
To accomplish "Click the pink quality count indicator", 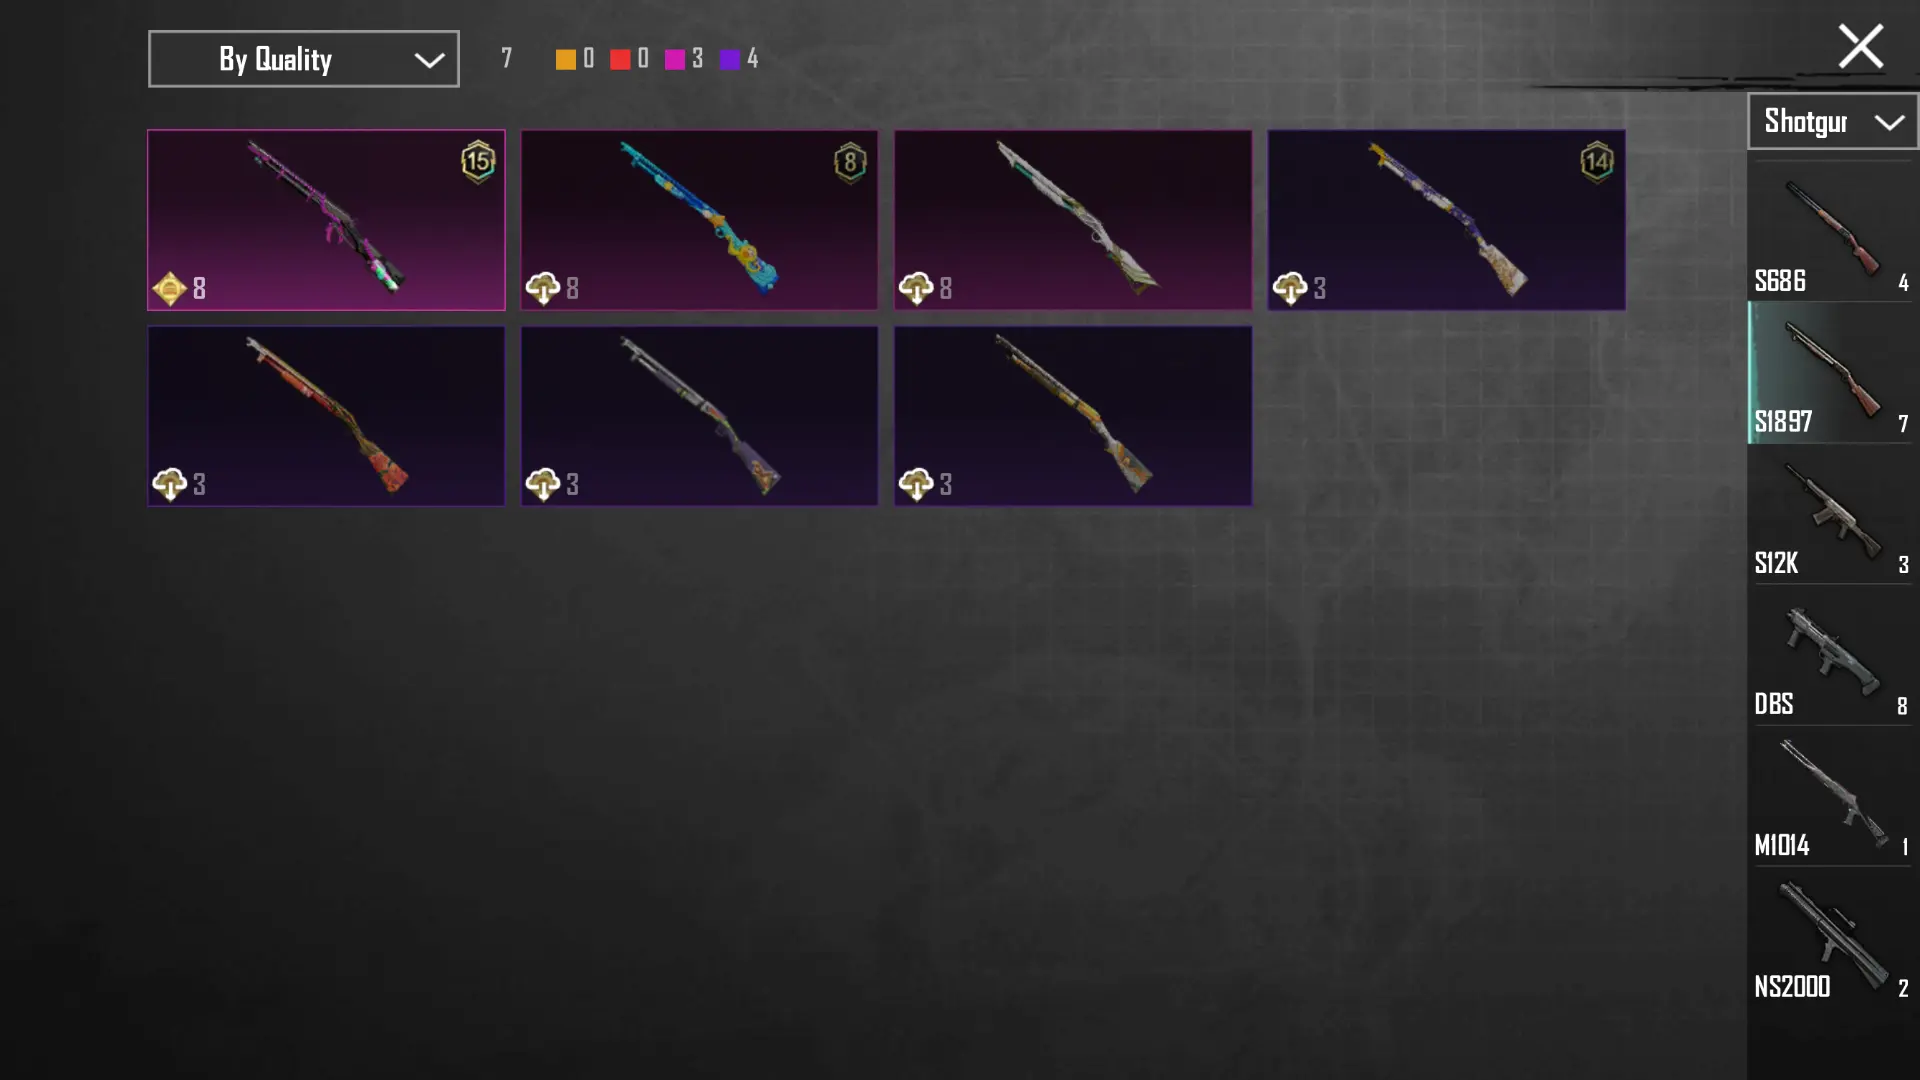I will pos(685,59).
